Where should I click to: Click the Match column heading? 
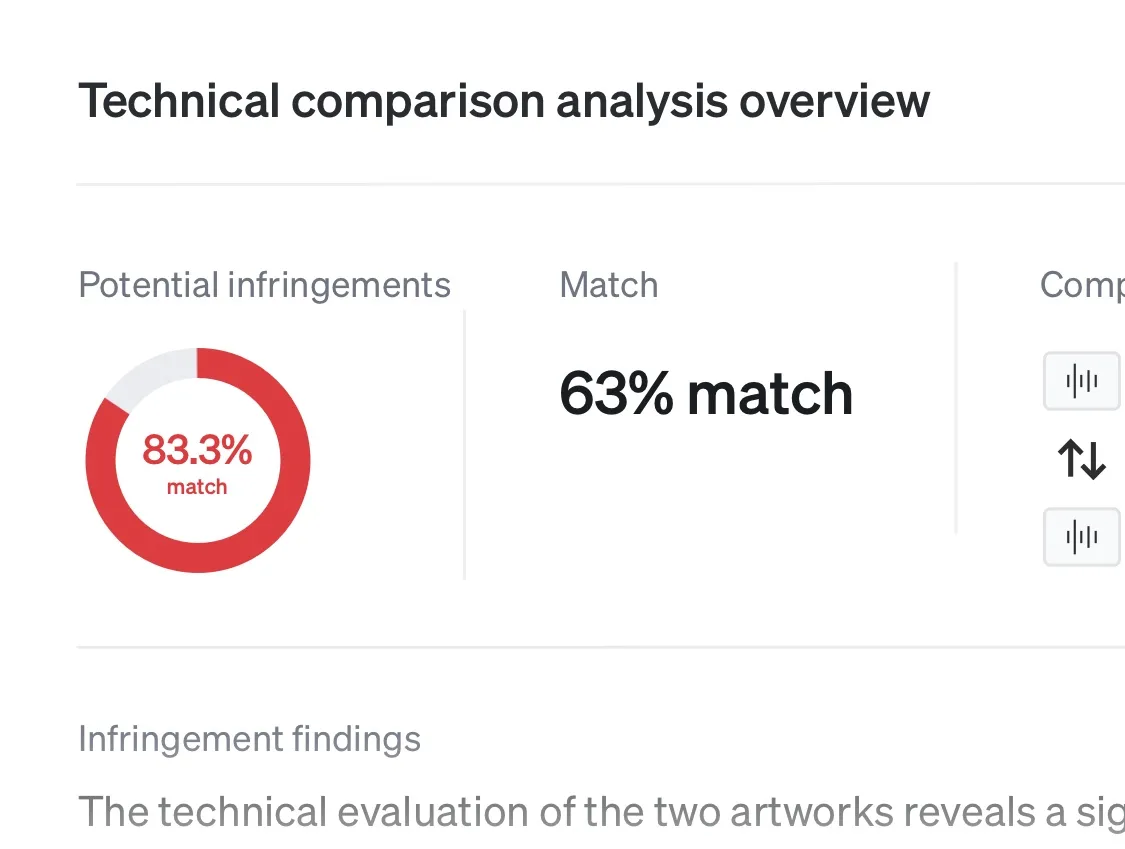point(608,285)
